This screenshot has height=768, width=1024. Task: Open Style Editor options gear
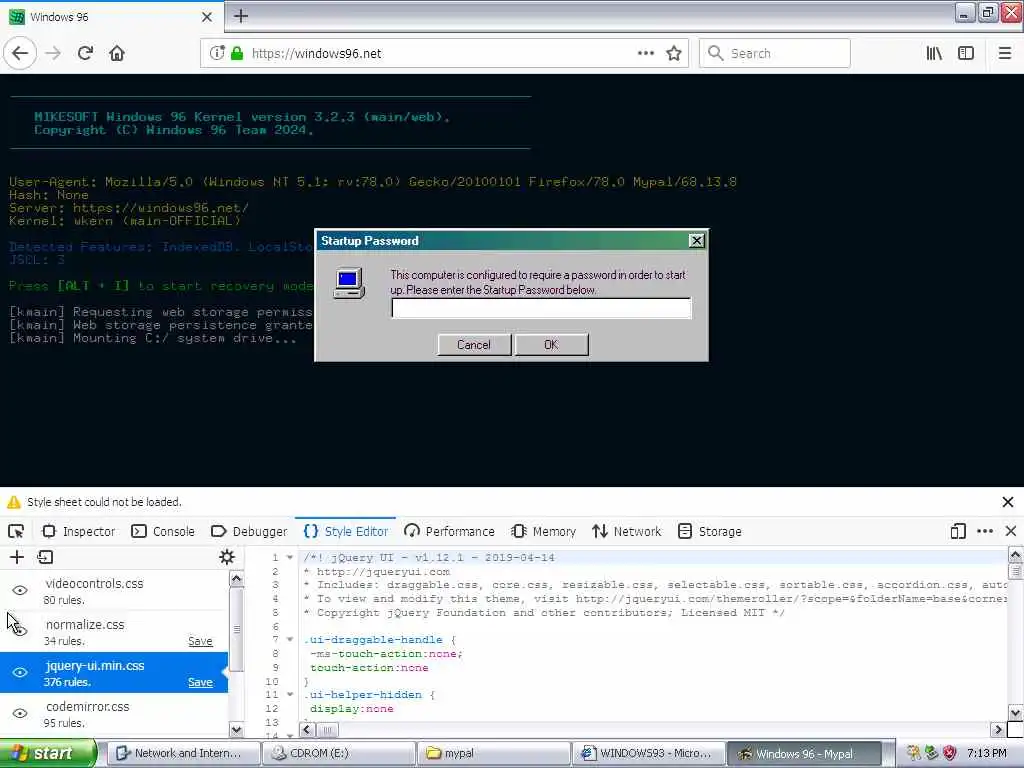(x=227, y=557)
